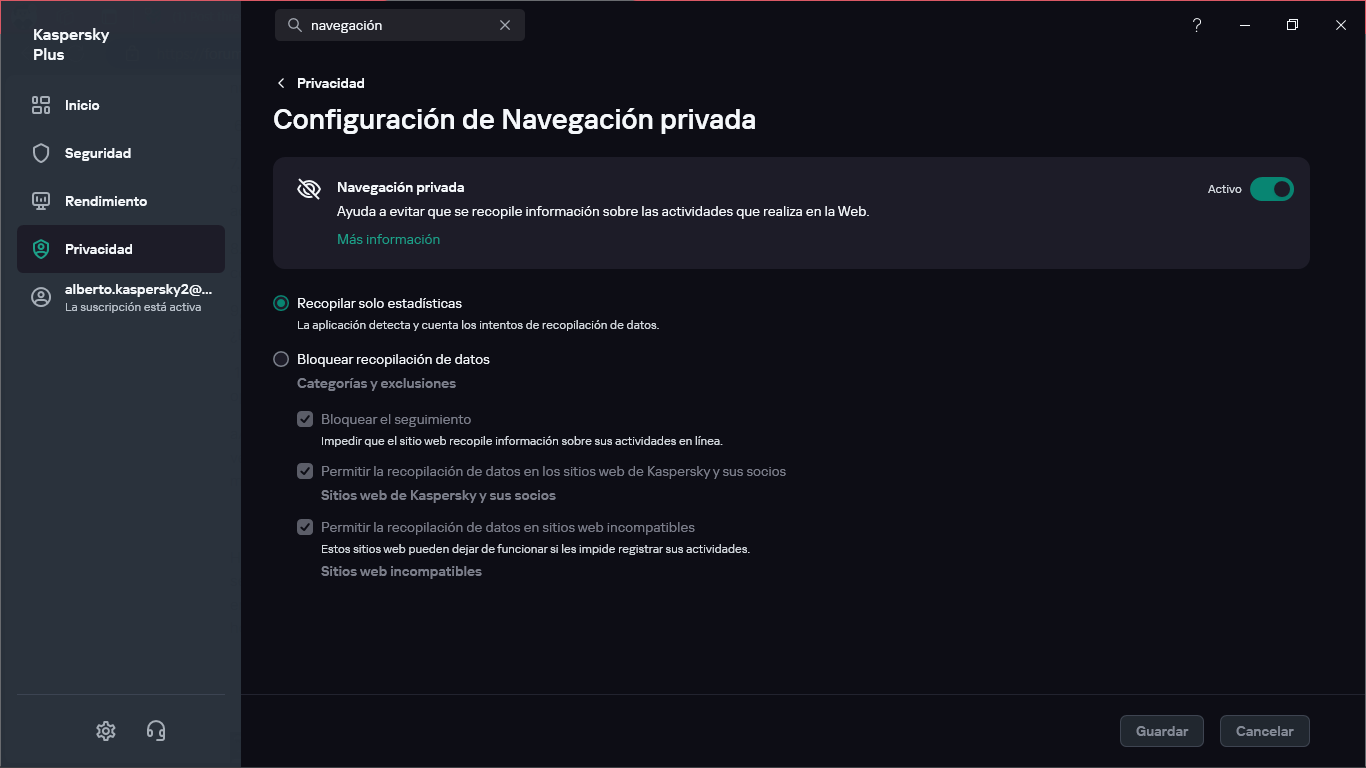Select the Seguridad shield icon

tap(41, 153)
